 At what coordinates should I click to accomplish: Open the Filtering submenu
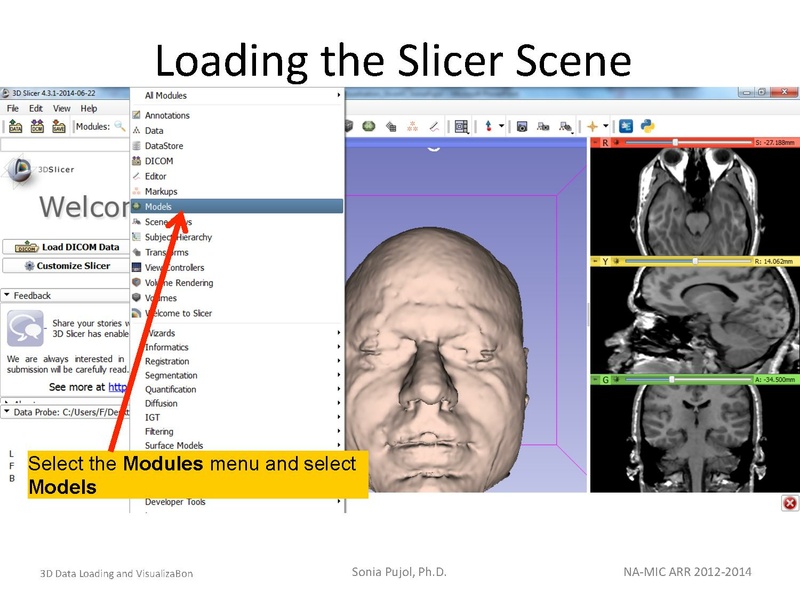(x=237, y=432)
